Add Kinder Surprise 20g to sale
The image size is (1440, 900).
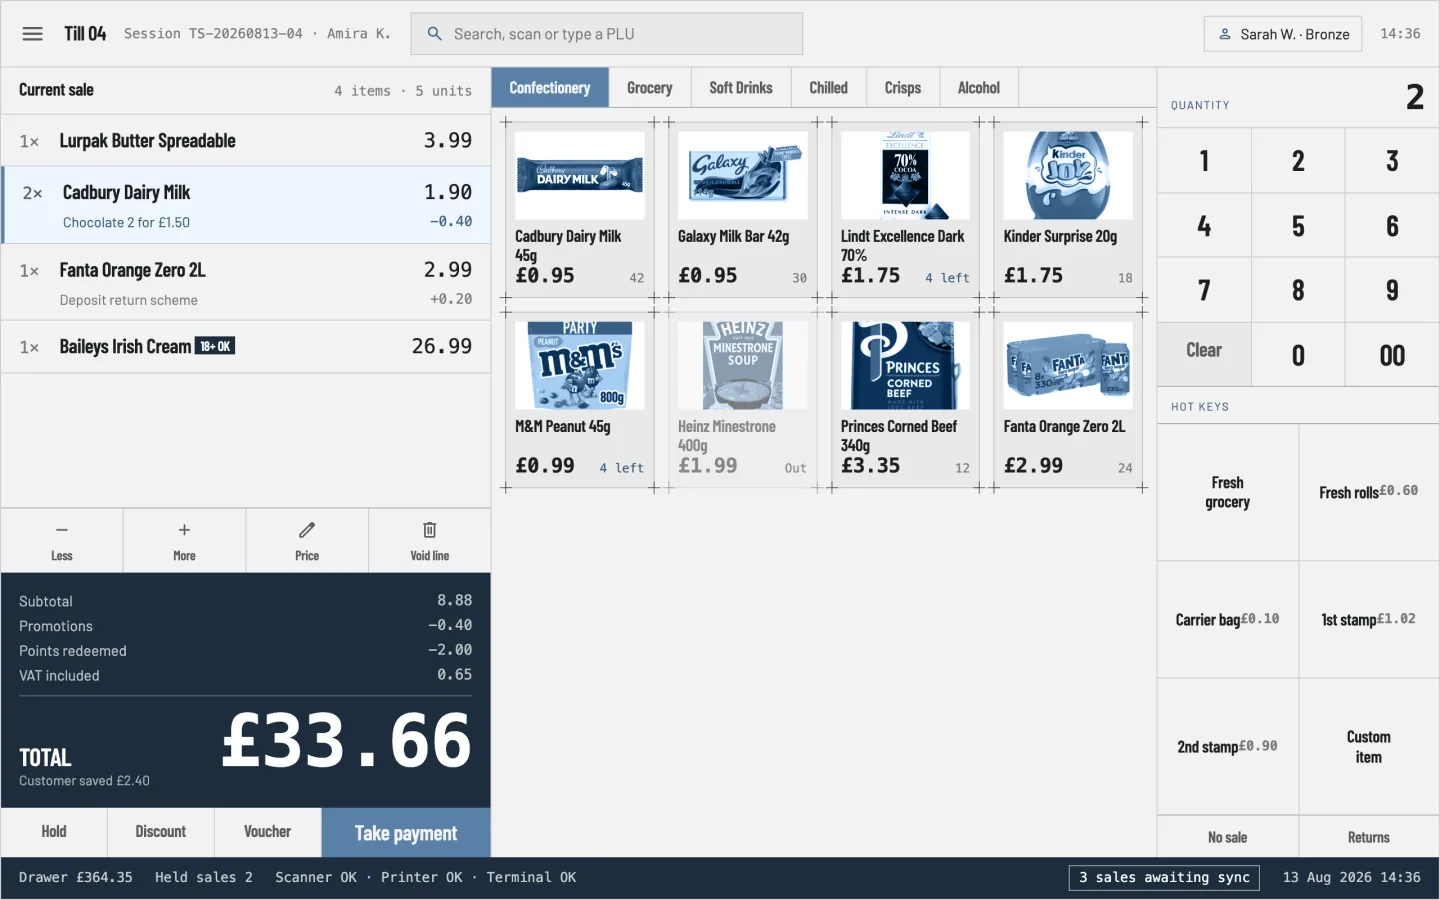[x=1068, y=210]
